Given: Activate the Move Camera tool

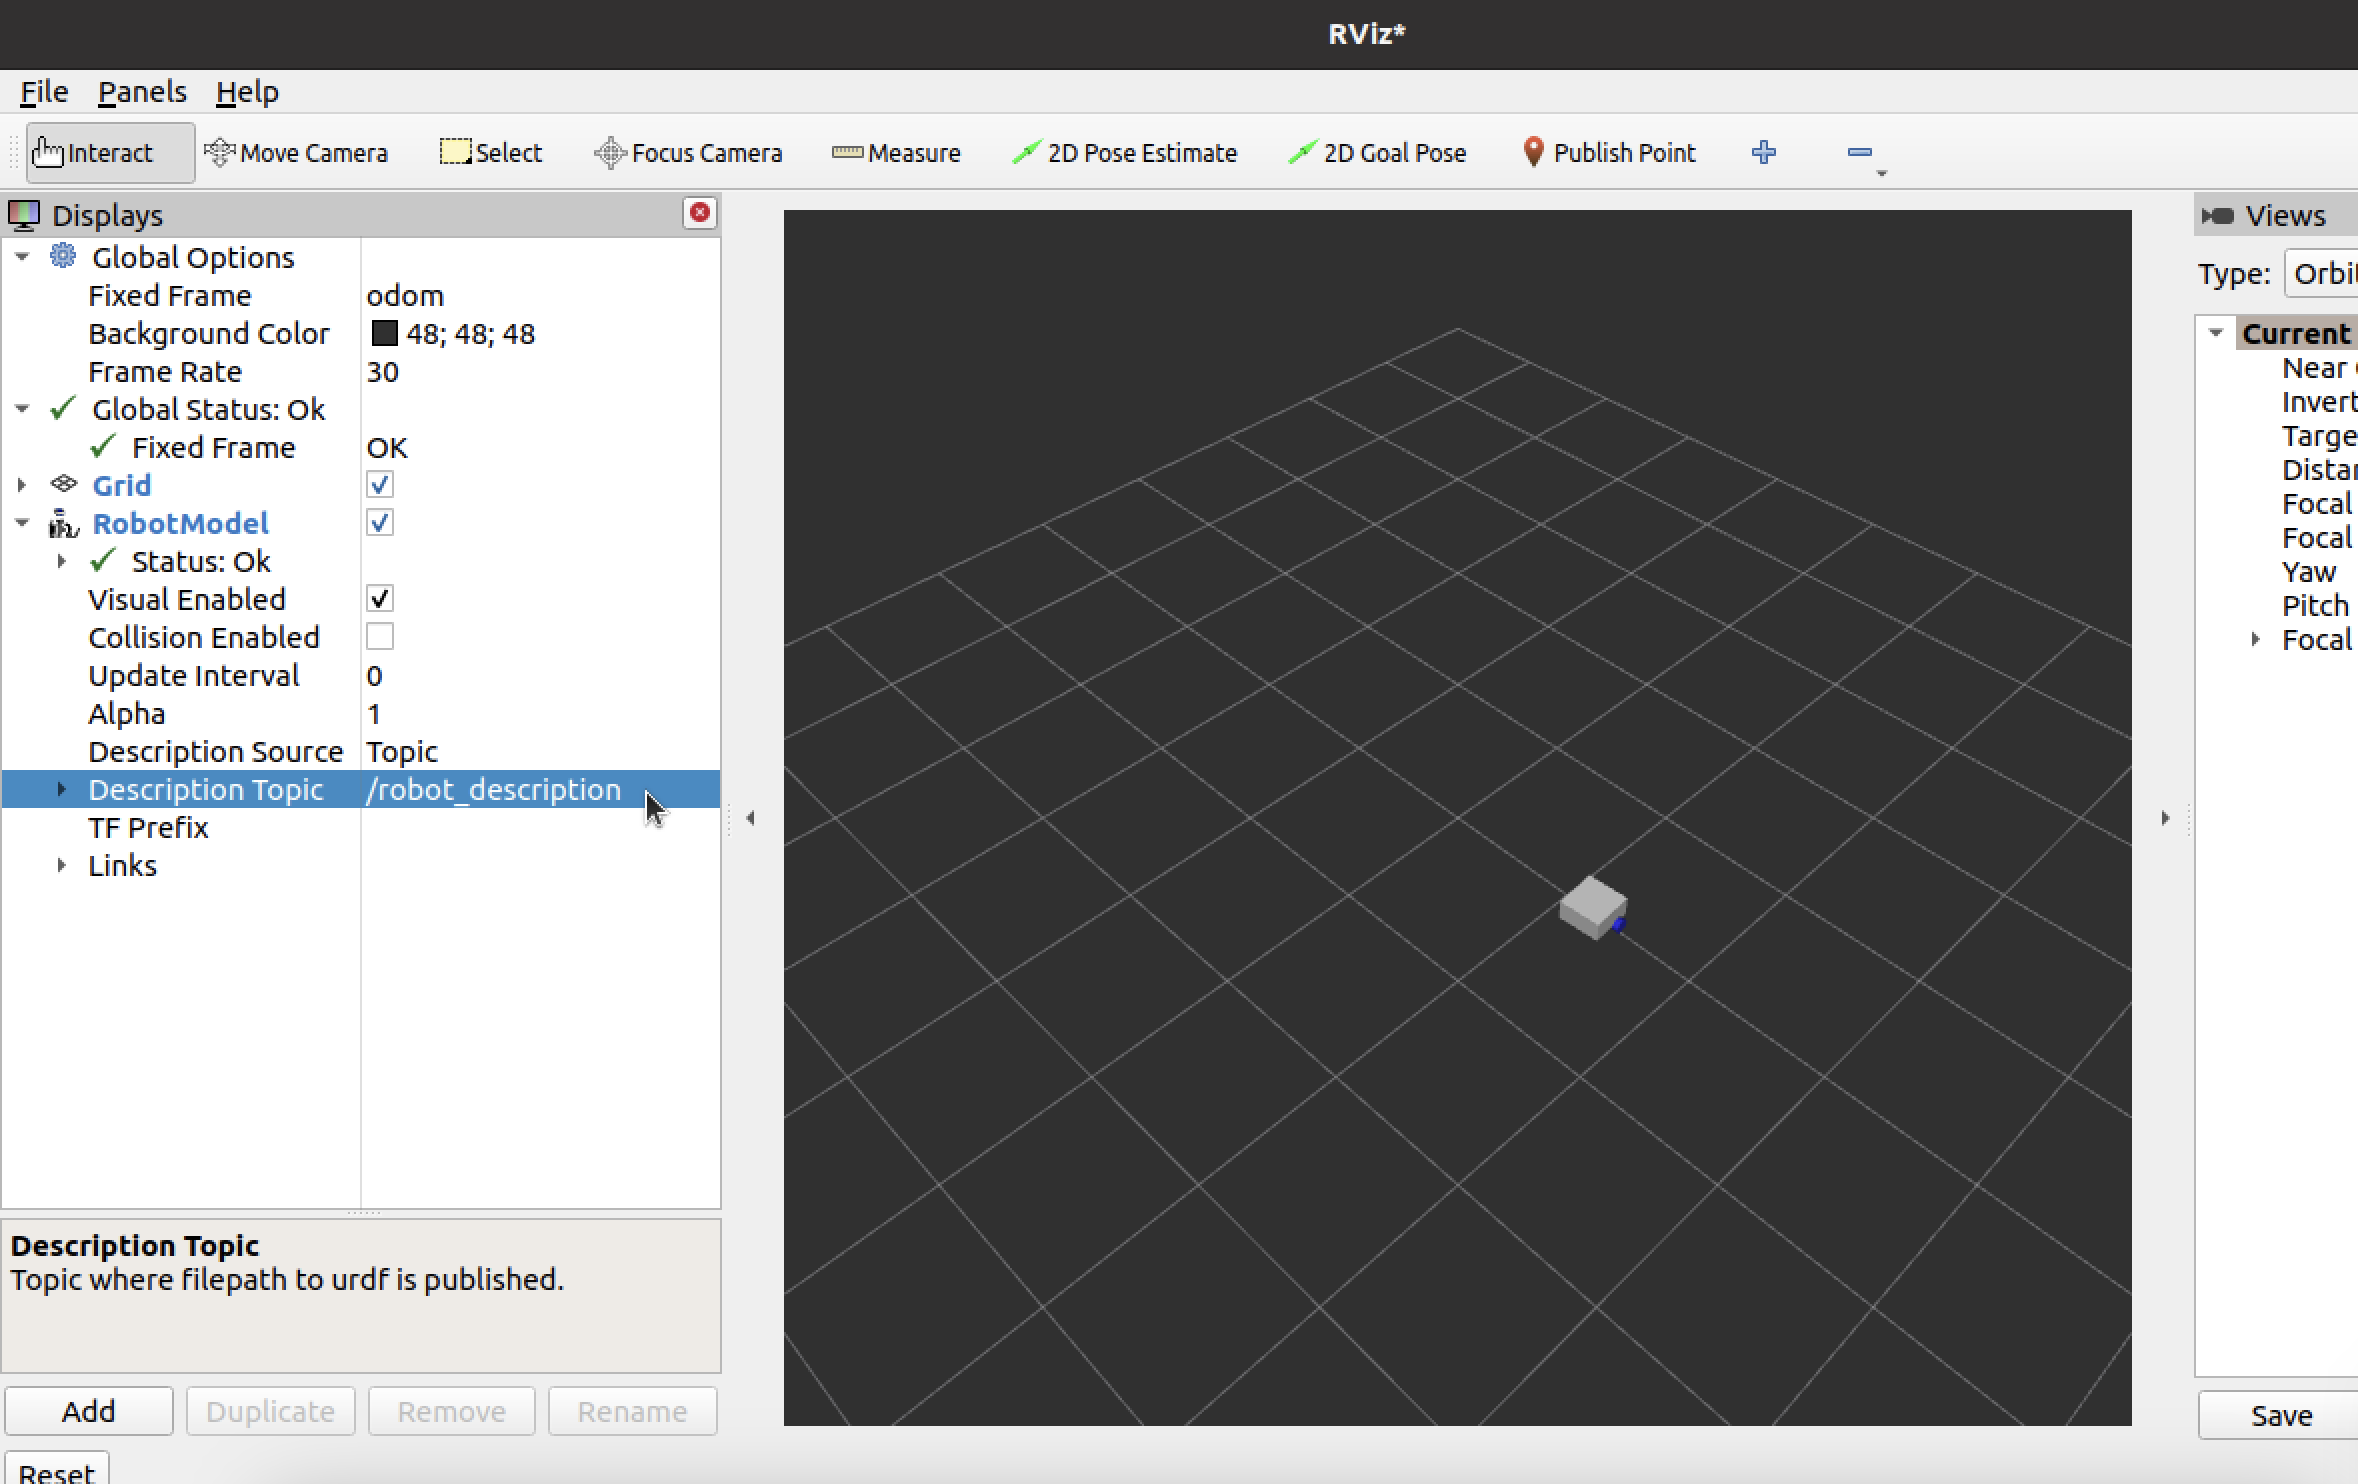Looking at the screenshot, I should click(x=296, y=153).
